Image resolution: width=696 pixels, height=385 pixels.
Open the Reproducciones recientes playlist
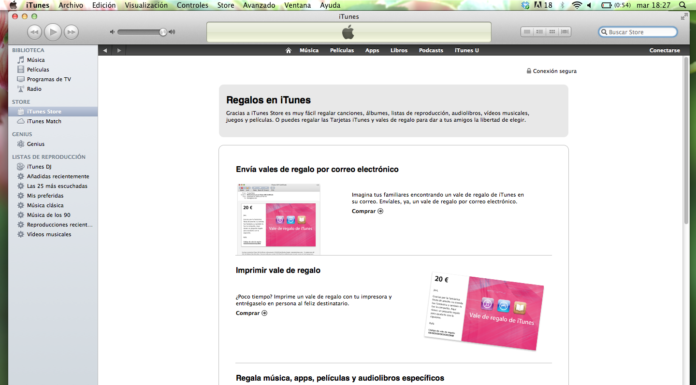tap(53, 225)
